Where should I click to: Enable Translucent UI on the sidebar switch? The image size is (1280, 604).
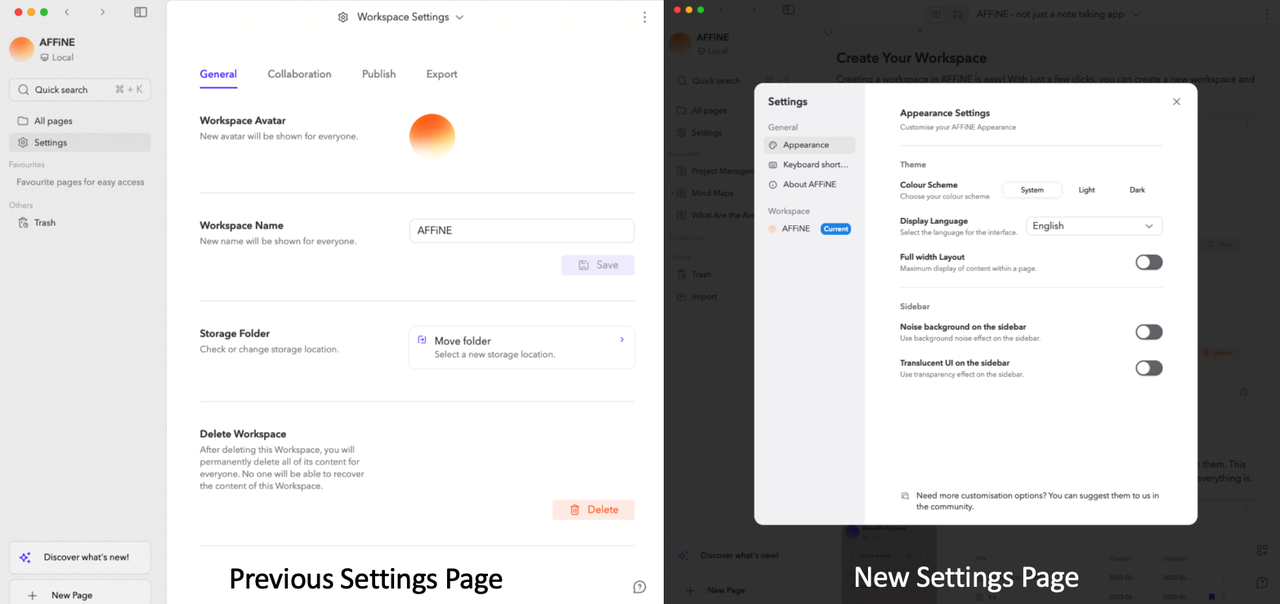1149,368
